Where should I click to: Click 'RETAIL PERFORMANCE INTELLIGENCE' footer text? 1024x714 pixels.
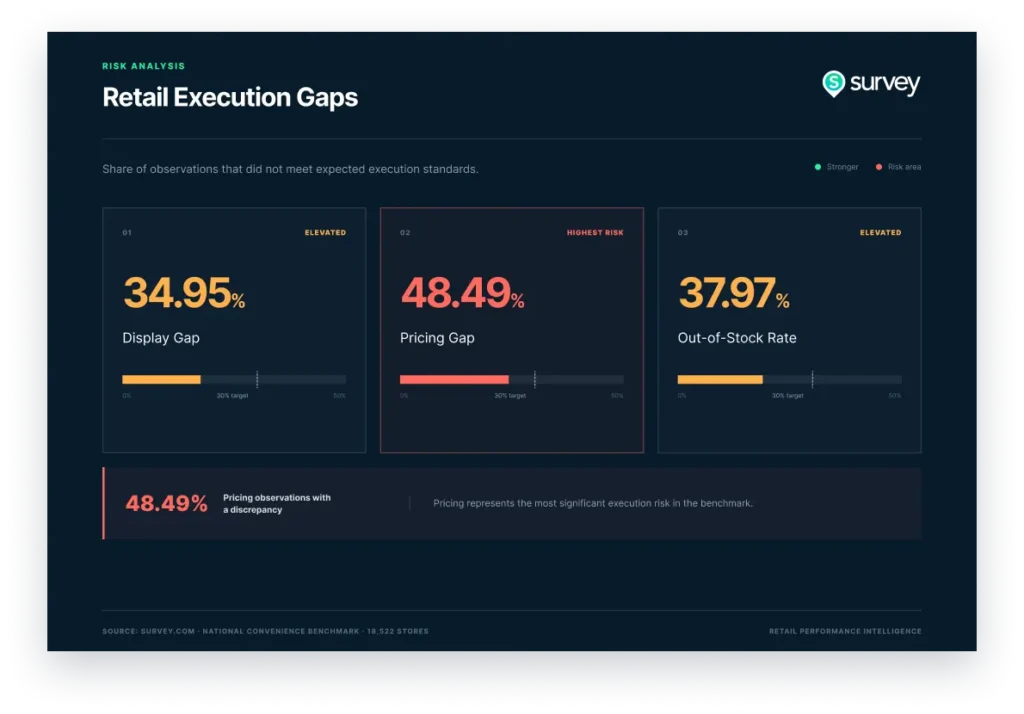[845, 632]
